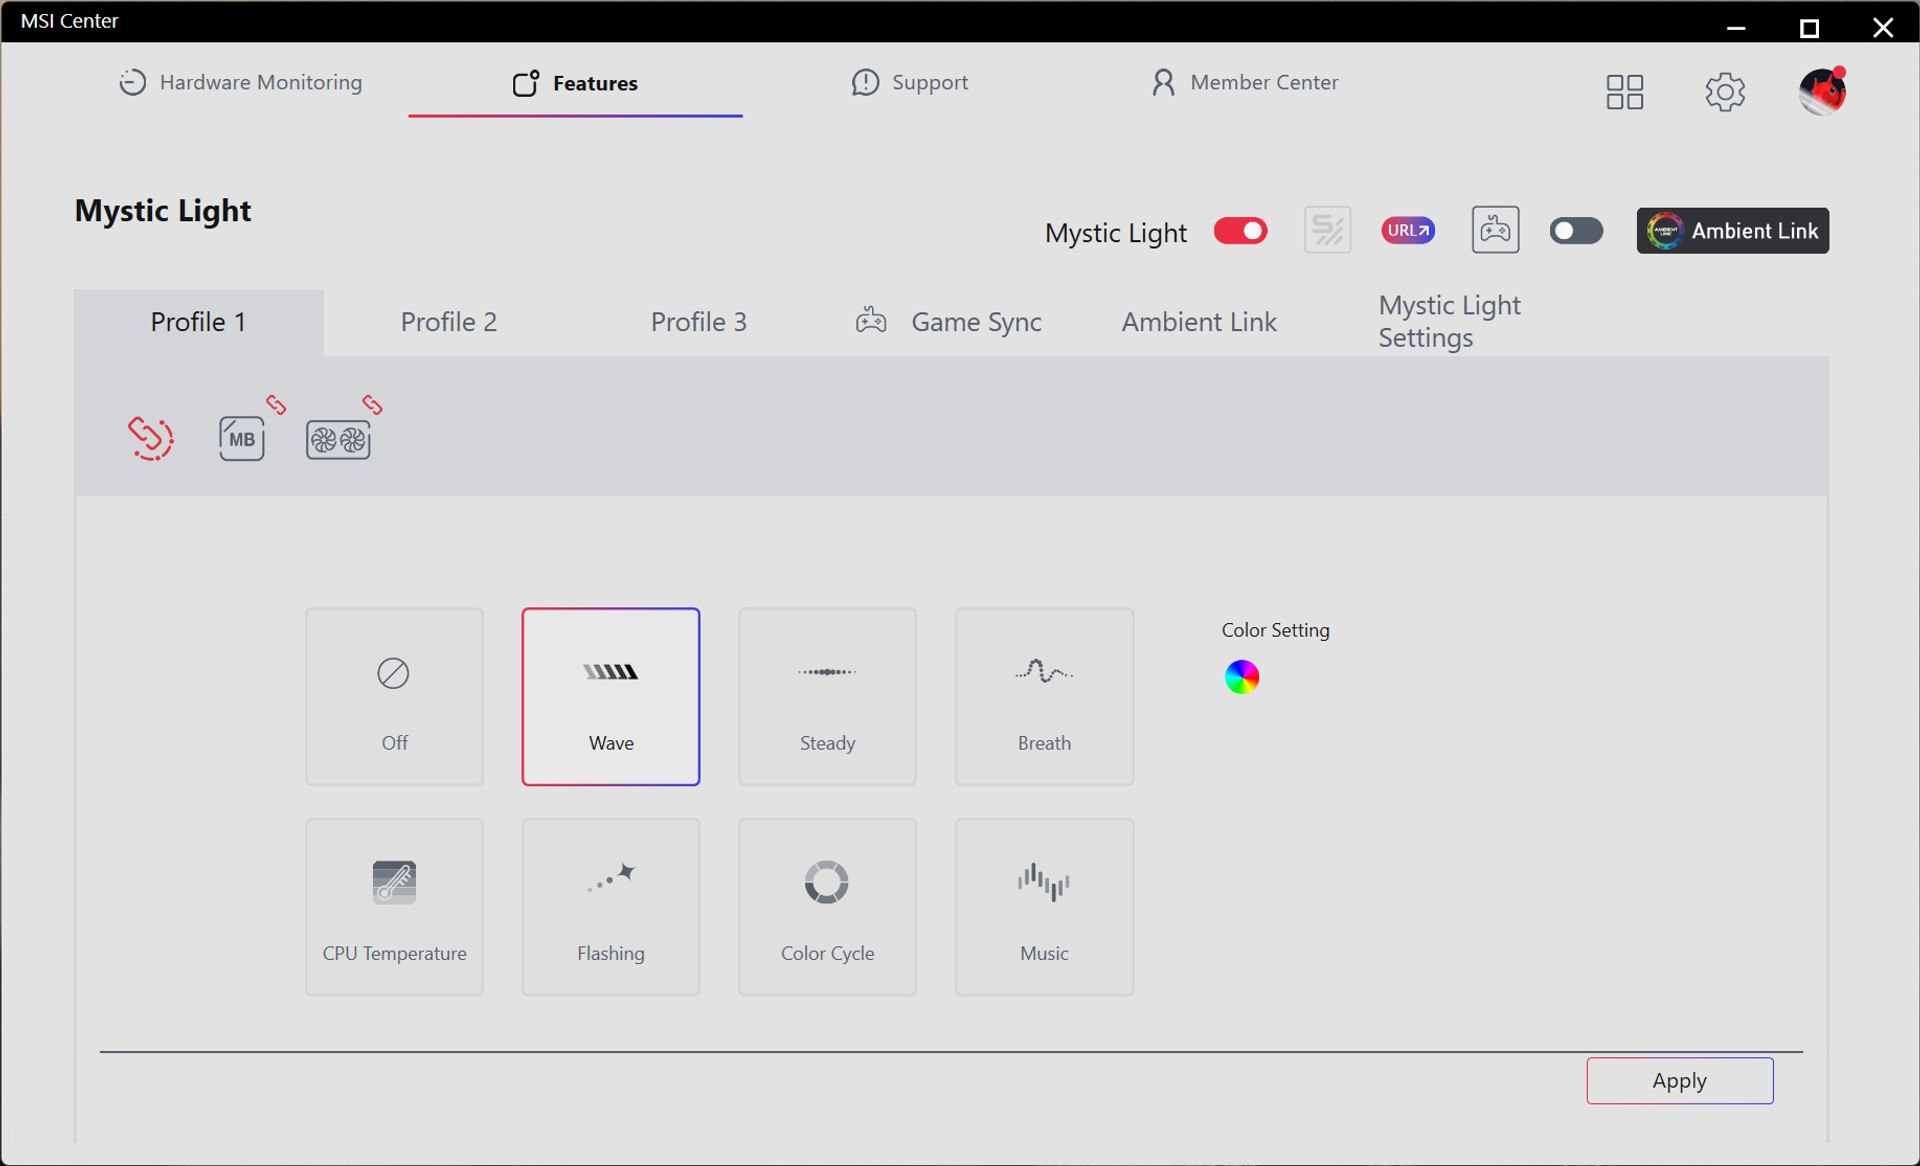Open the apps grid view icon

pos(1624,92)
